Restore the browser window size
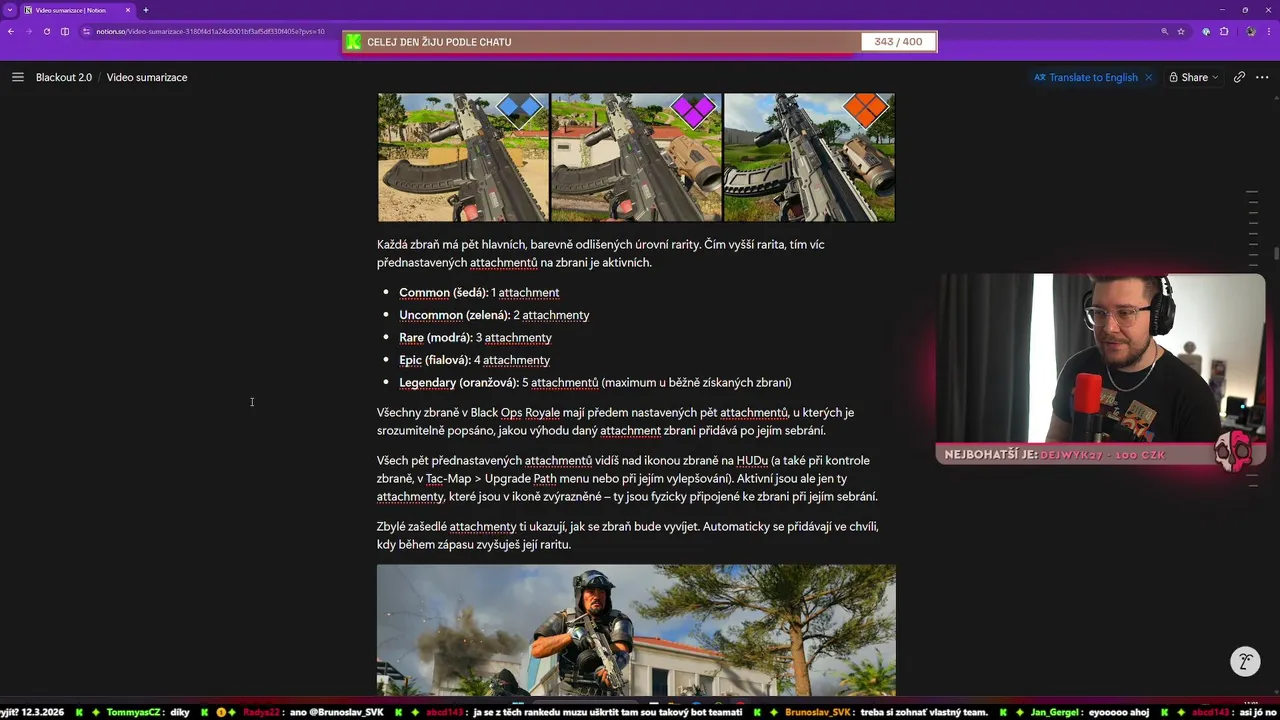Image resolution: width=1280 pixels, height=720 pixels. (x=1244, y=10)
